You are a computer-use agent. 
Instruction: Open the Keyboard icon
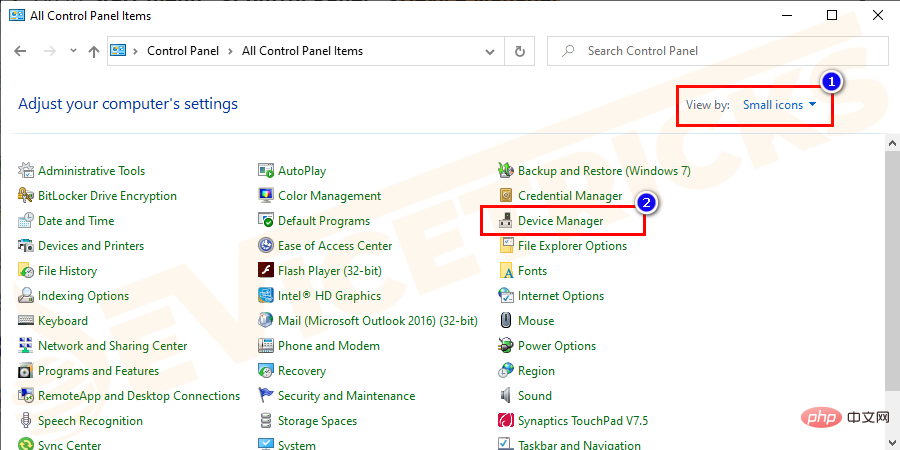click(26, 320)
